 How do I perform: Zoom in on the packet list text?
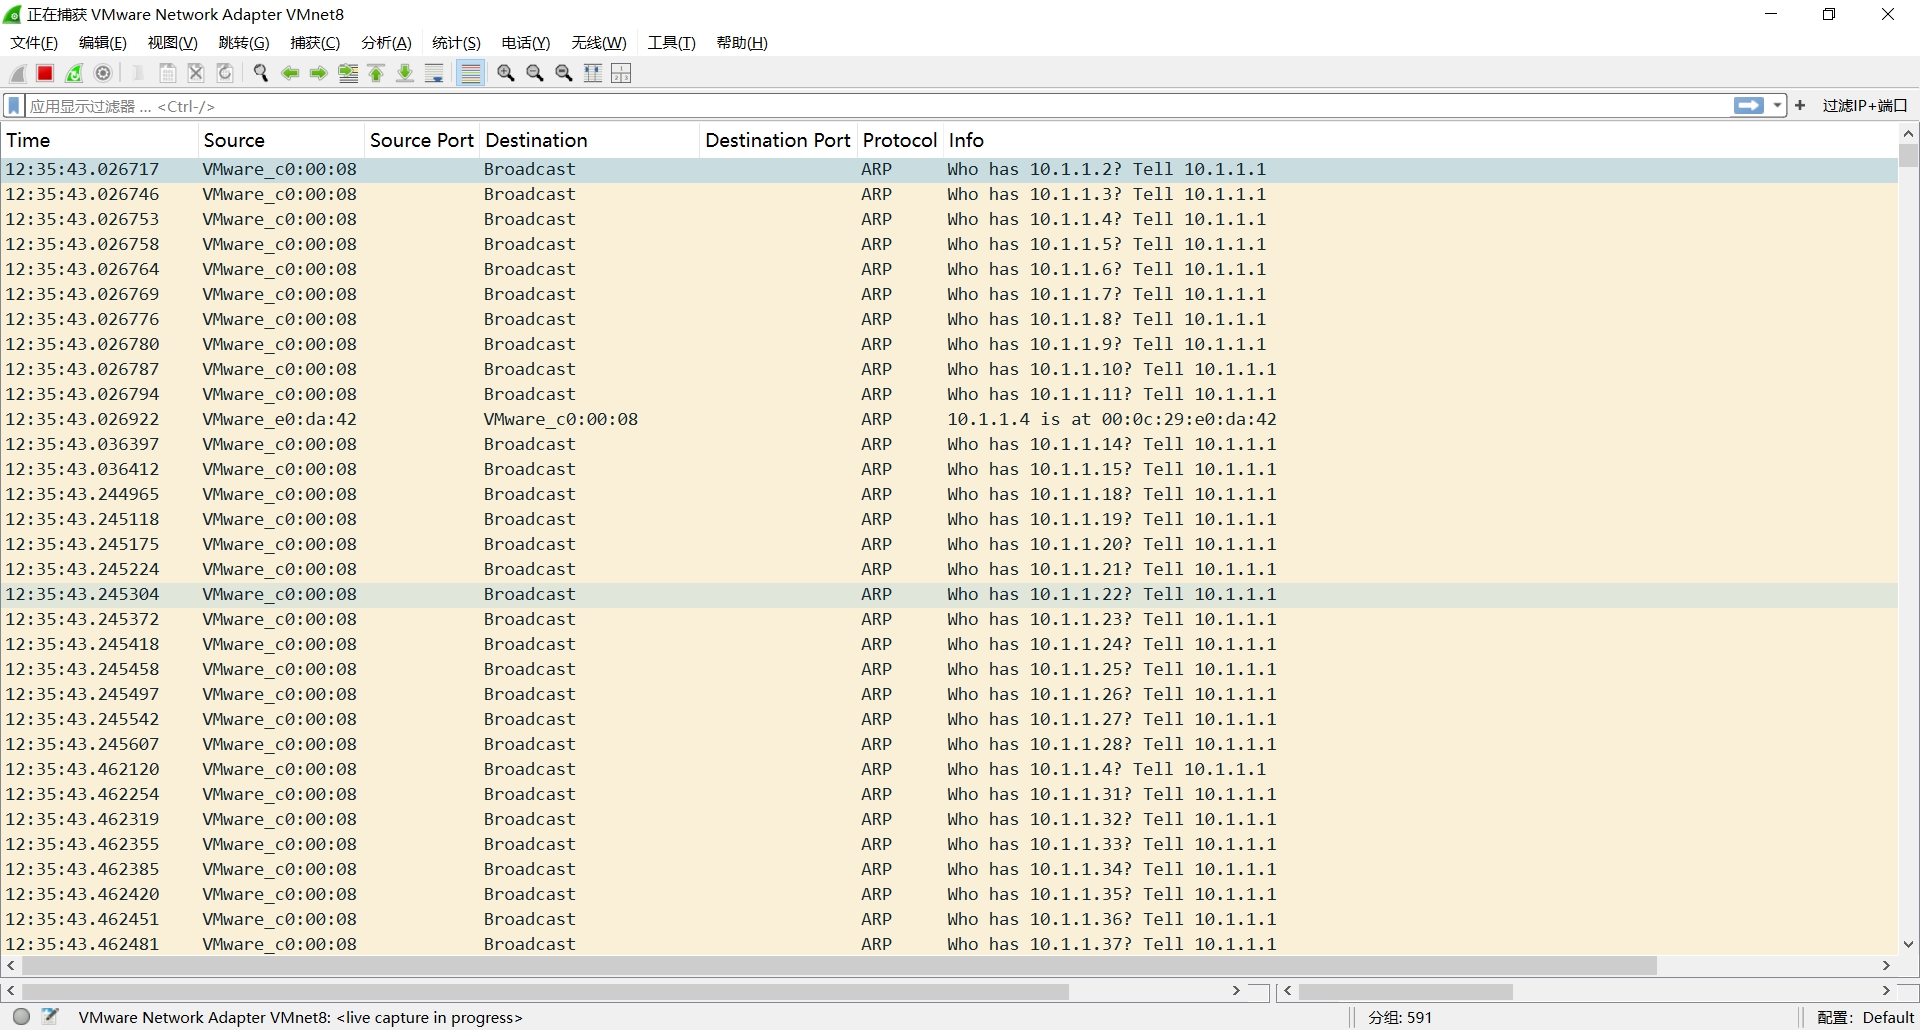pos(506,73)
